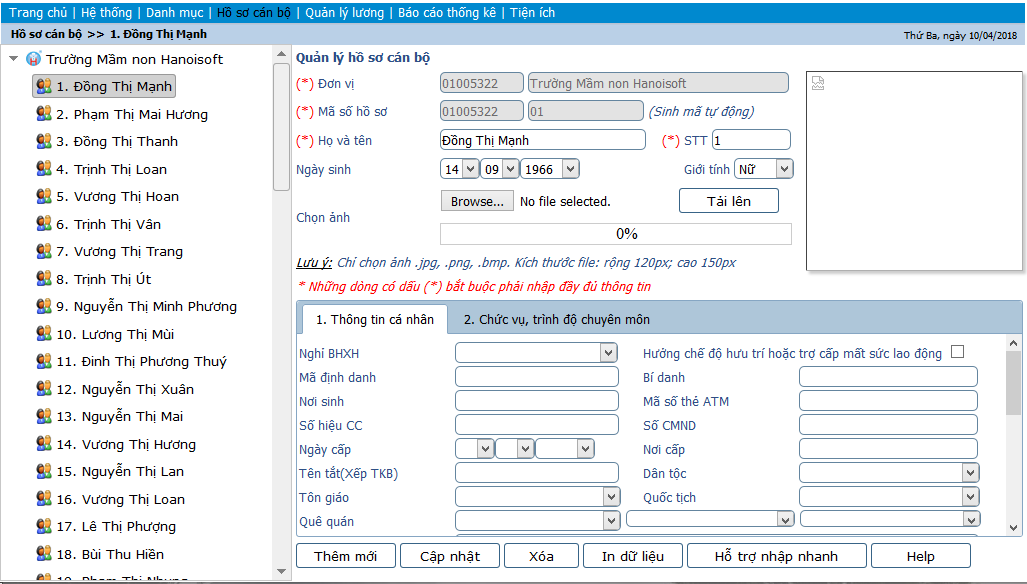The width and height of the screenshot is (1027, 584).
Task: Select 18. Bùi Thu Hiền in tree
Action: tap(110, 554)
